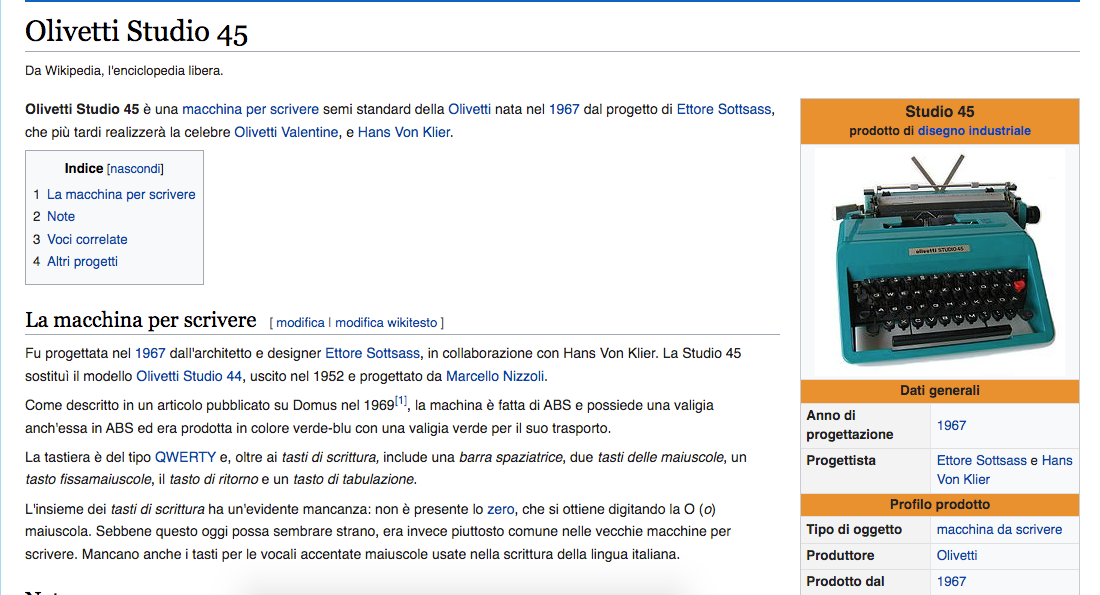Click the 'Prodotto dal' infobox label

pyautogui.click(x=845, y=582)
